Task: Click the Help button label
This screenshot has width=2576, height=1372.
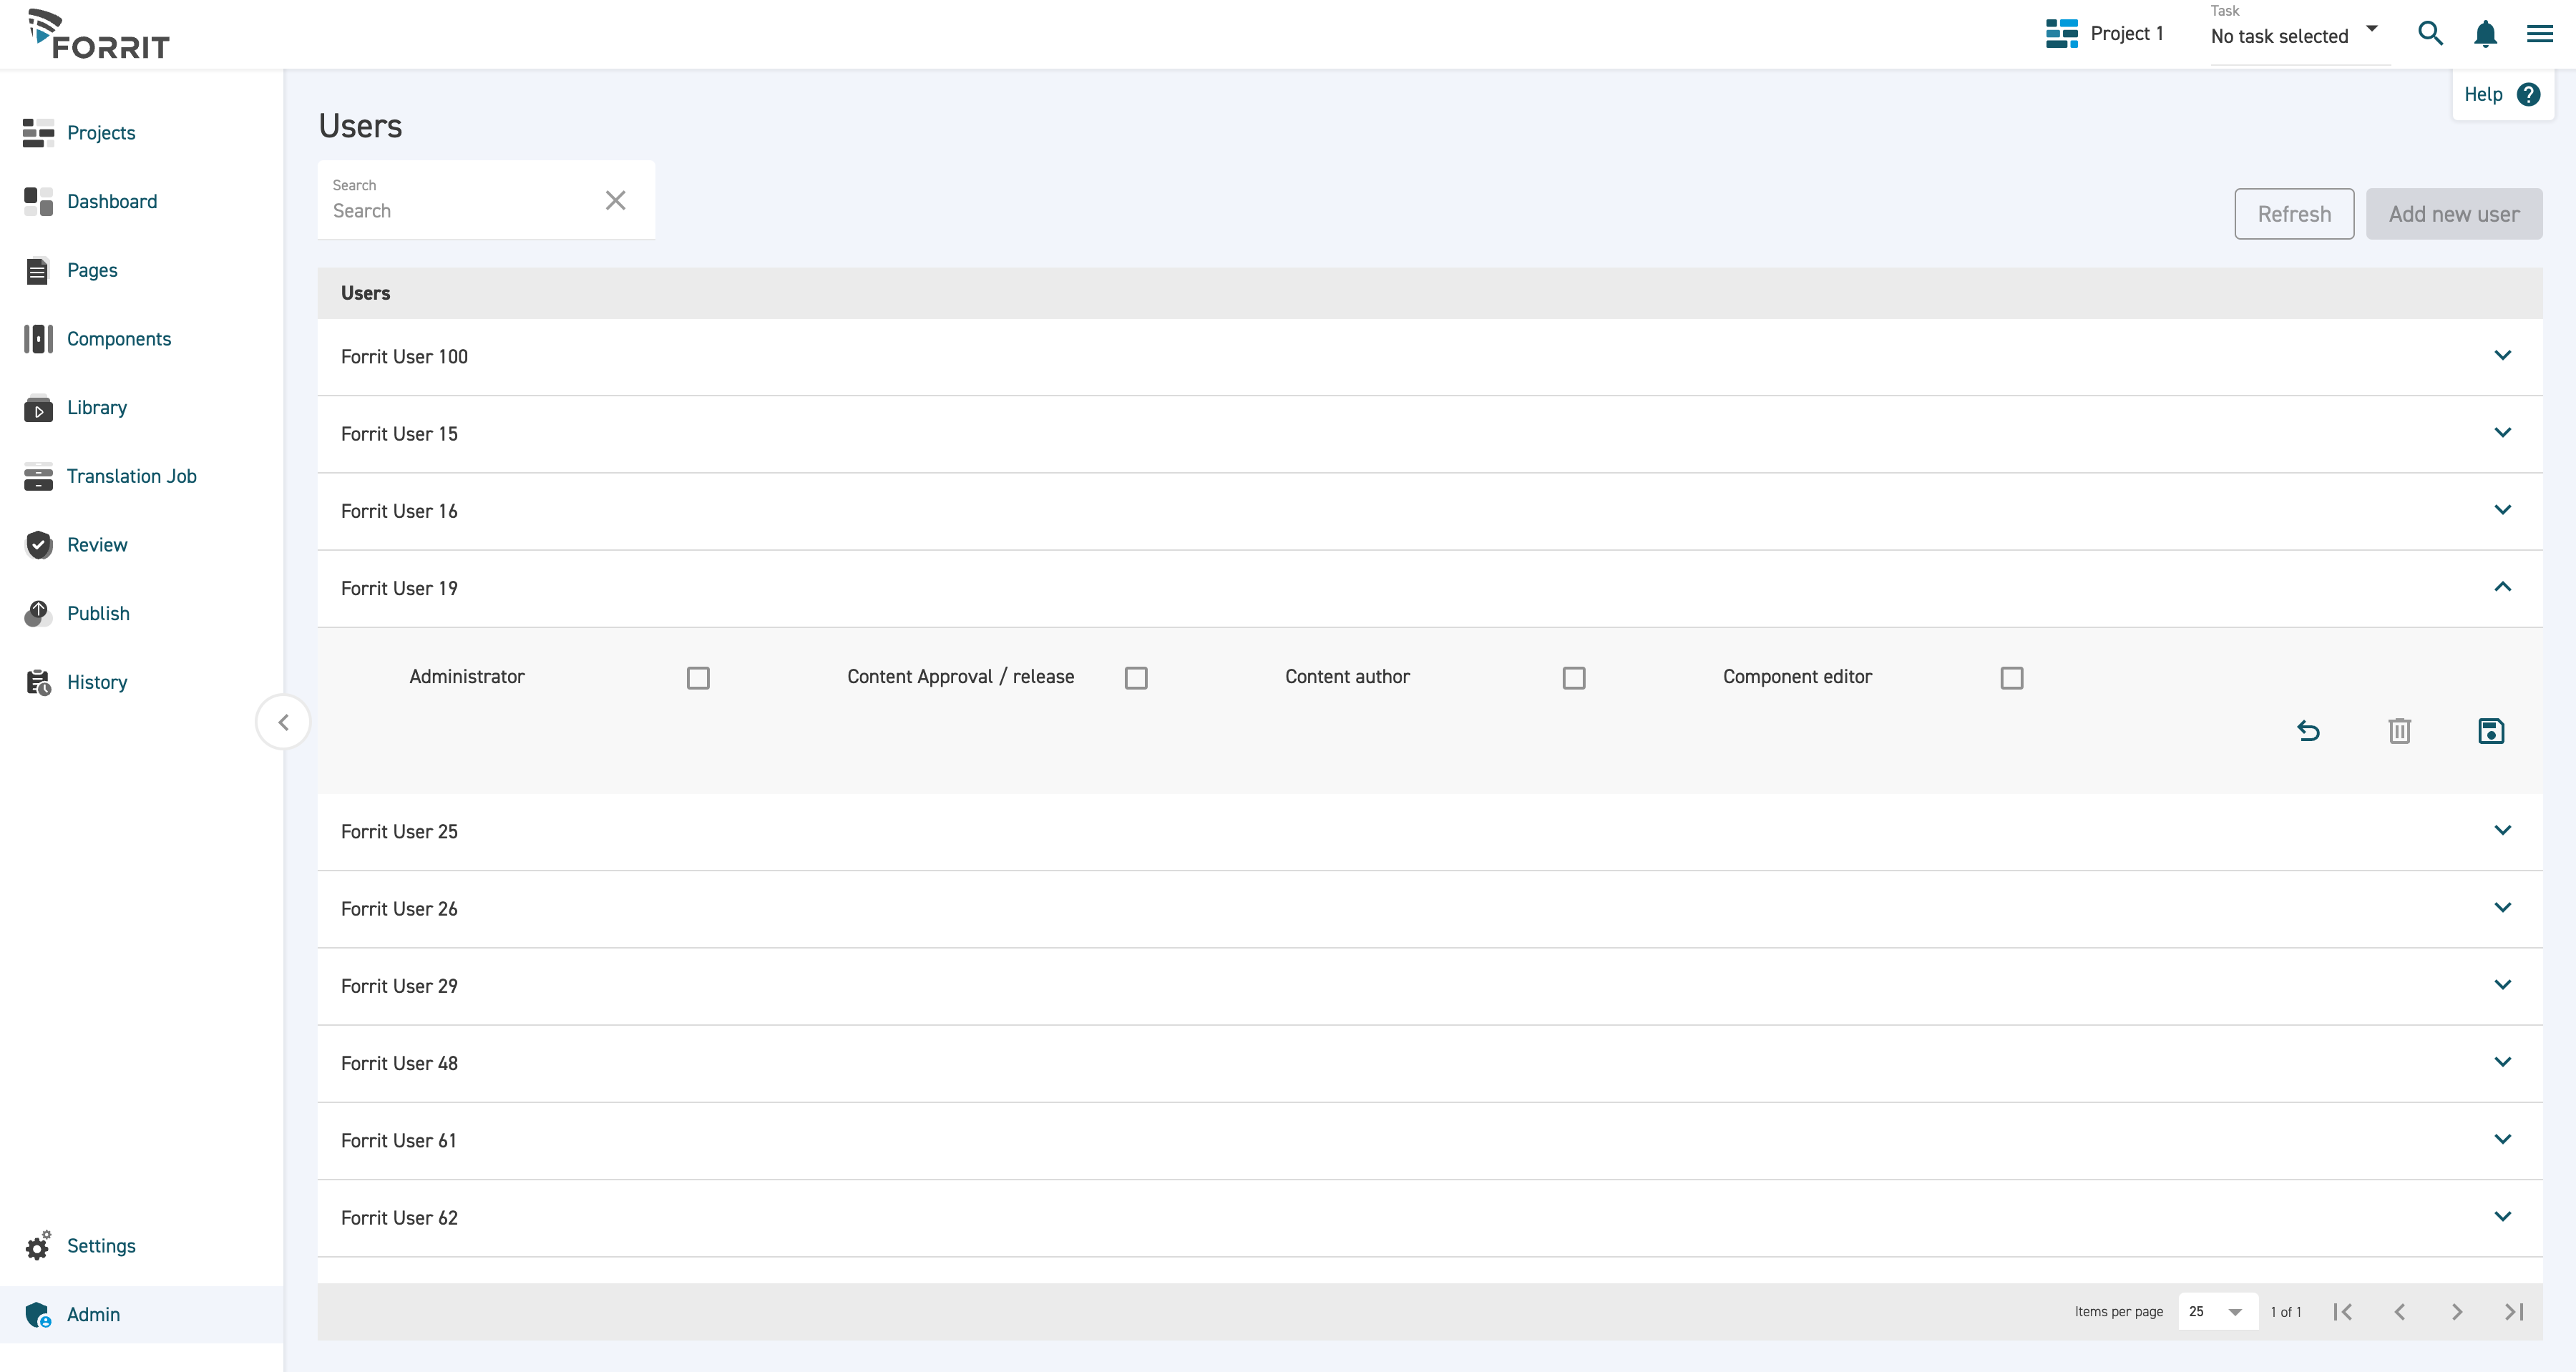Action: (x=2483, y=94)
